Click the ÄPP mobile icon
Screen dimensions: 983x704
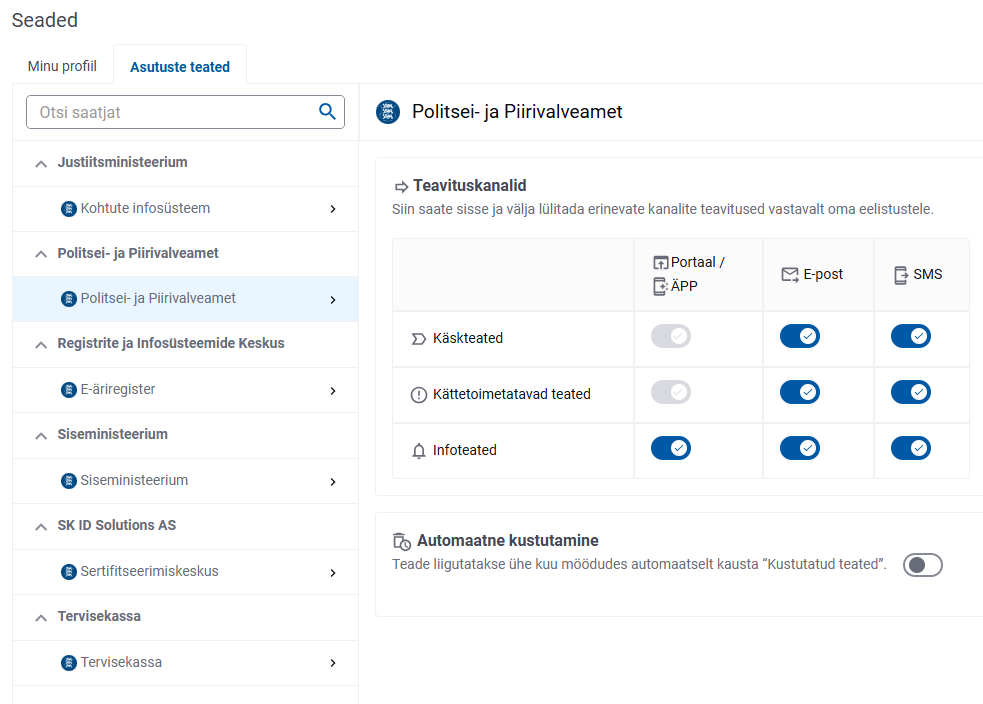(x=660, y=286)
